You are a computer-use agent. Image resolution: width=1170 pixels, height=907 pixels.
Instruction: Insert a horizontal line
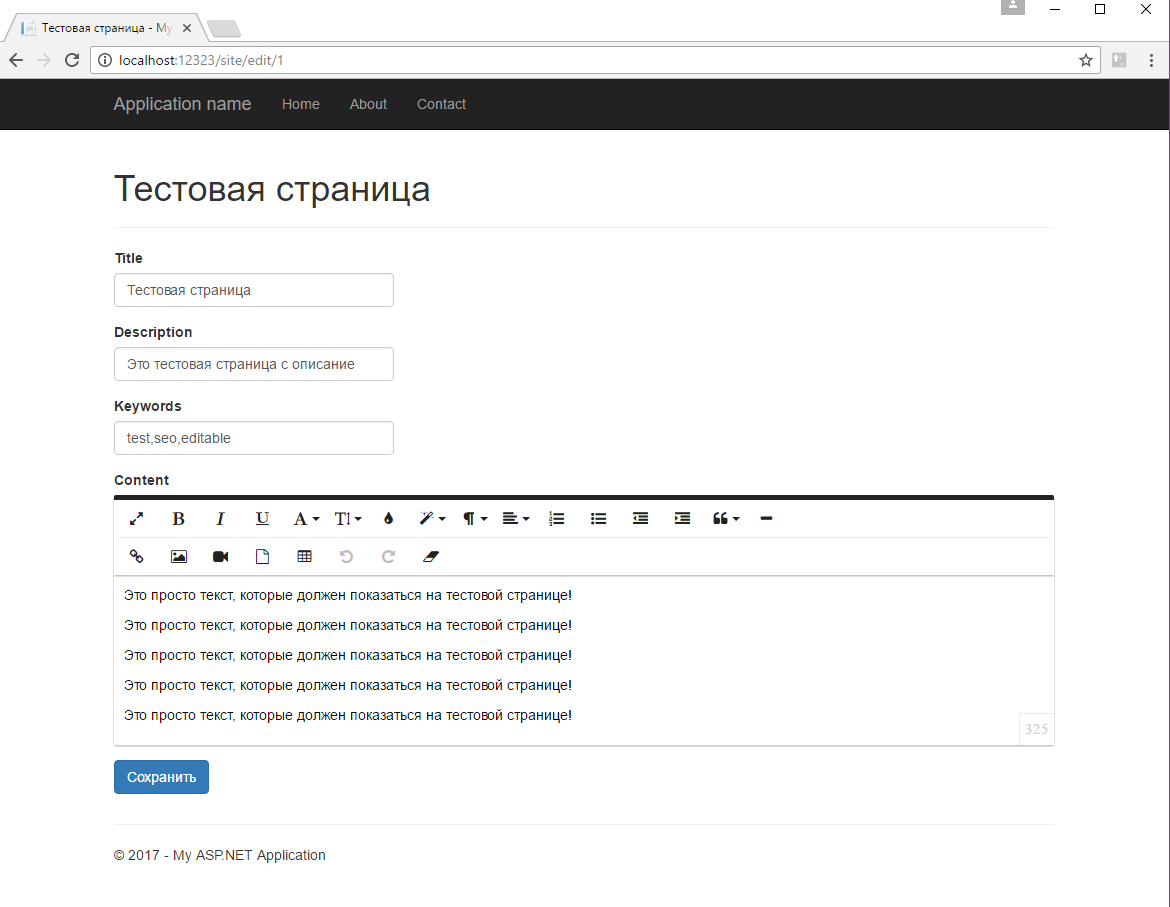coord(766,518)
